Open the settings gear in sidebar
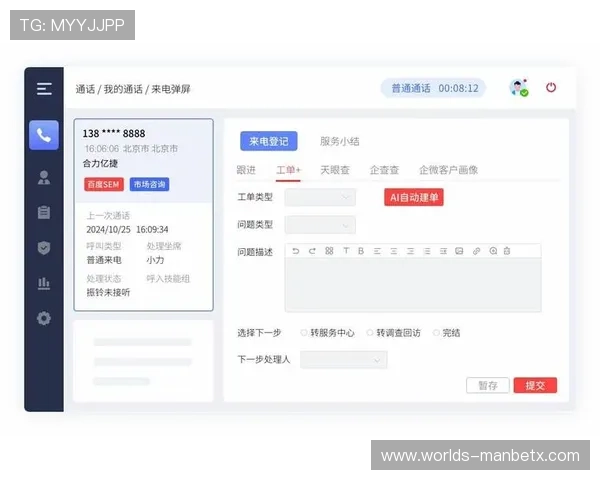The image size is (600, 480). [44, 318]
